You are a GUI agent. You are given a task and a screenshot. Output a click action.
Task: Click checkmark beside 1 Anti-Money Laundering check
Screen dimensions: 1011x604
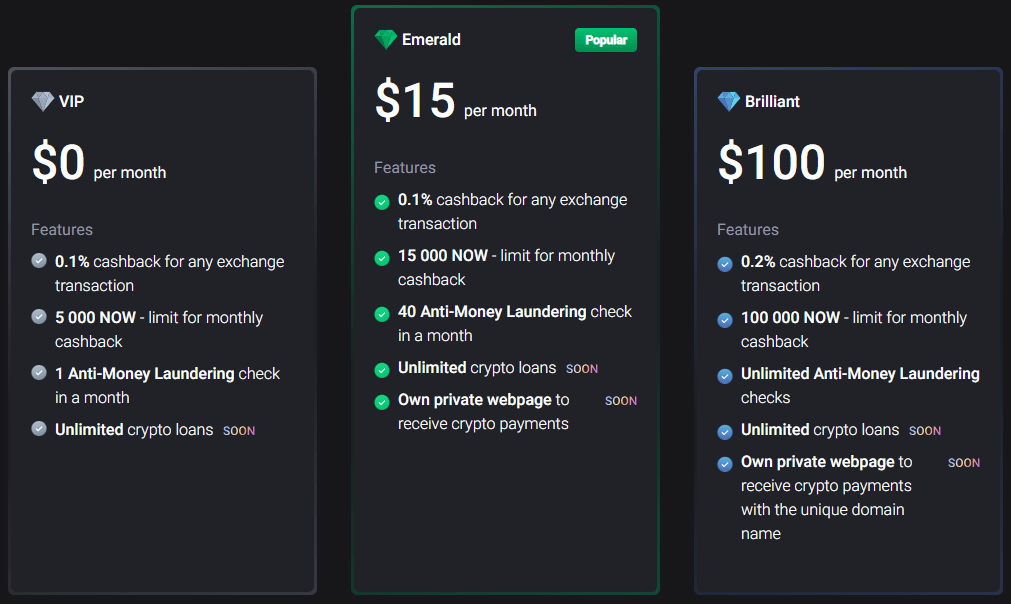[39, 375]
